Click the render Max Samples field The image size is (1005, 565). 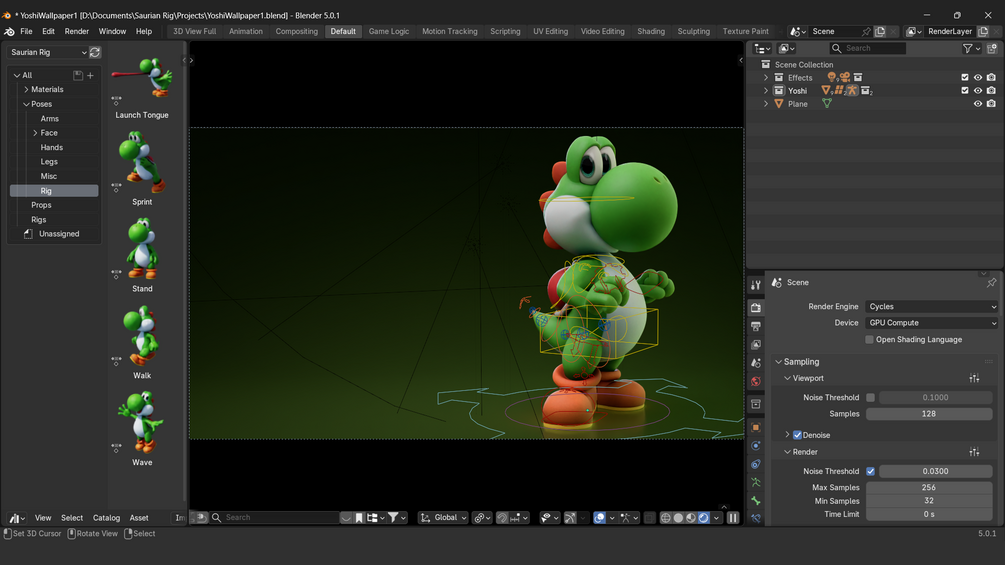coord(929,488)
